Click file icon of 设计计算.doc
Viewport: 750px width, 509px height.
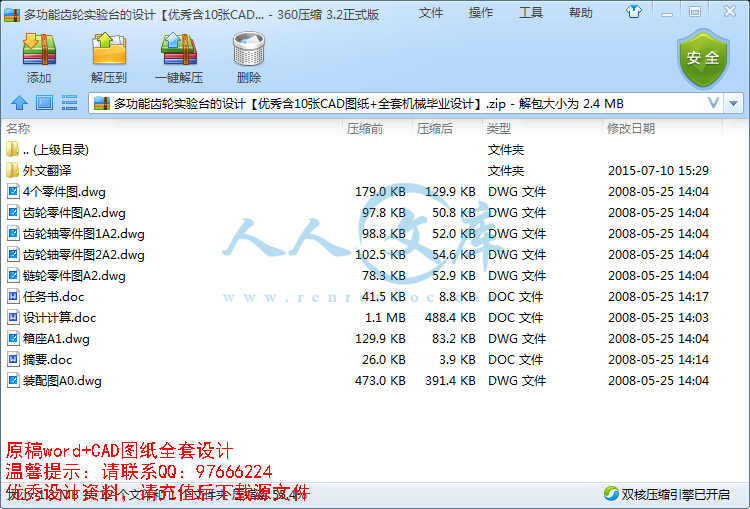tap(13, 318)
